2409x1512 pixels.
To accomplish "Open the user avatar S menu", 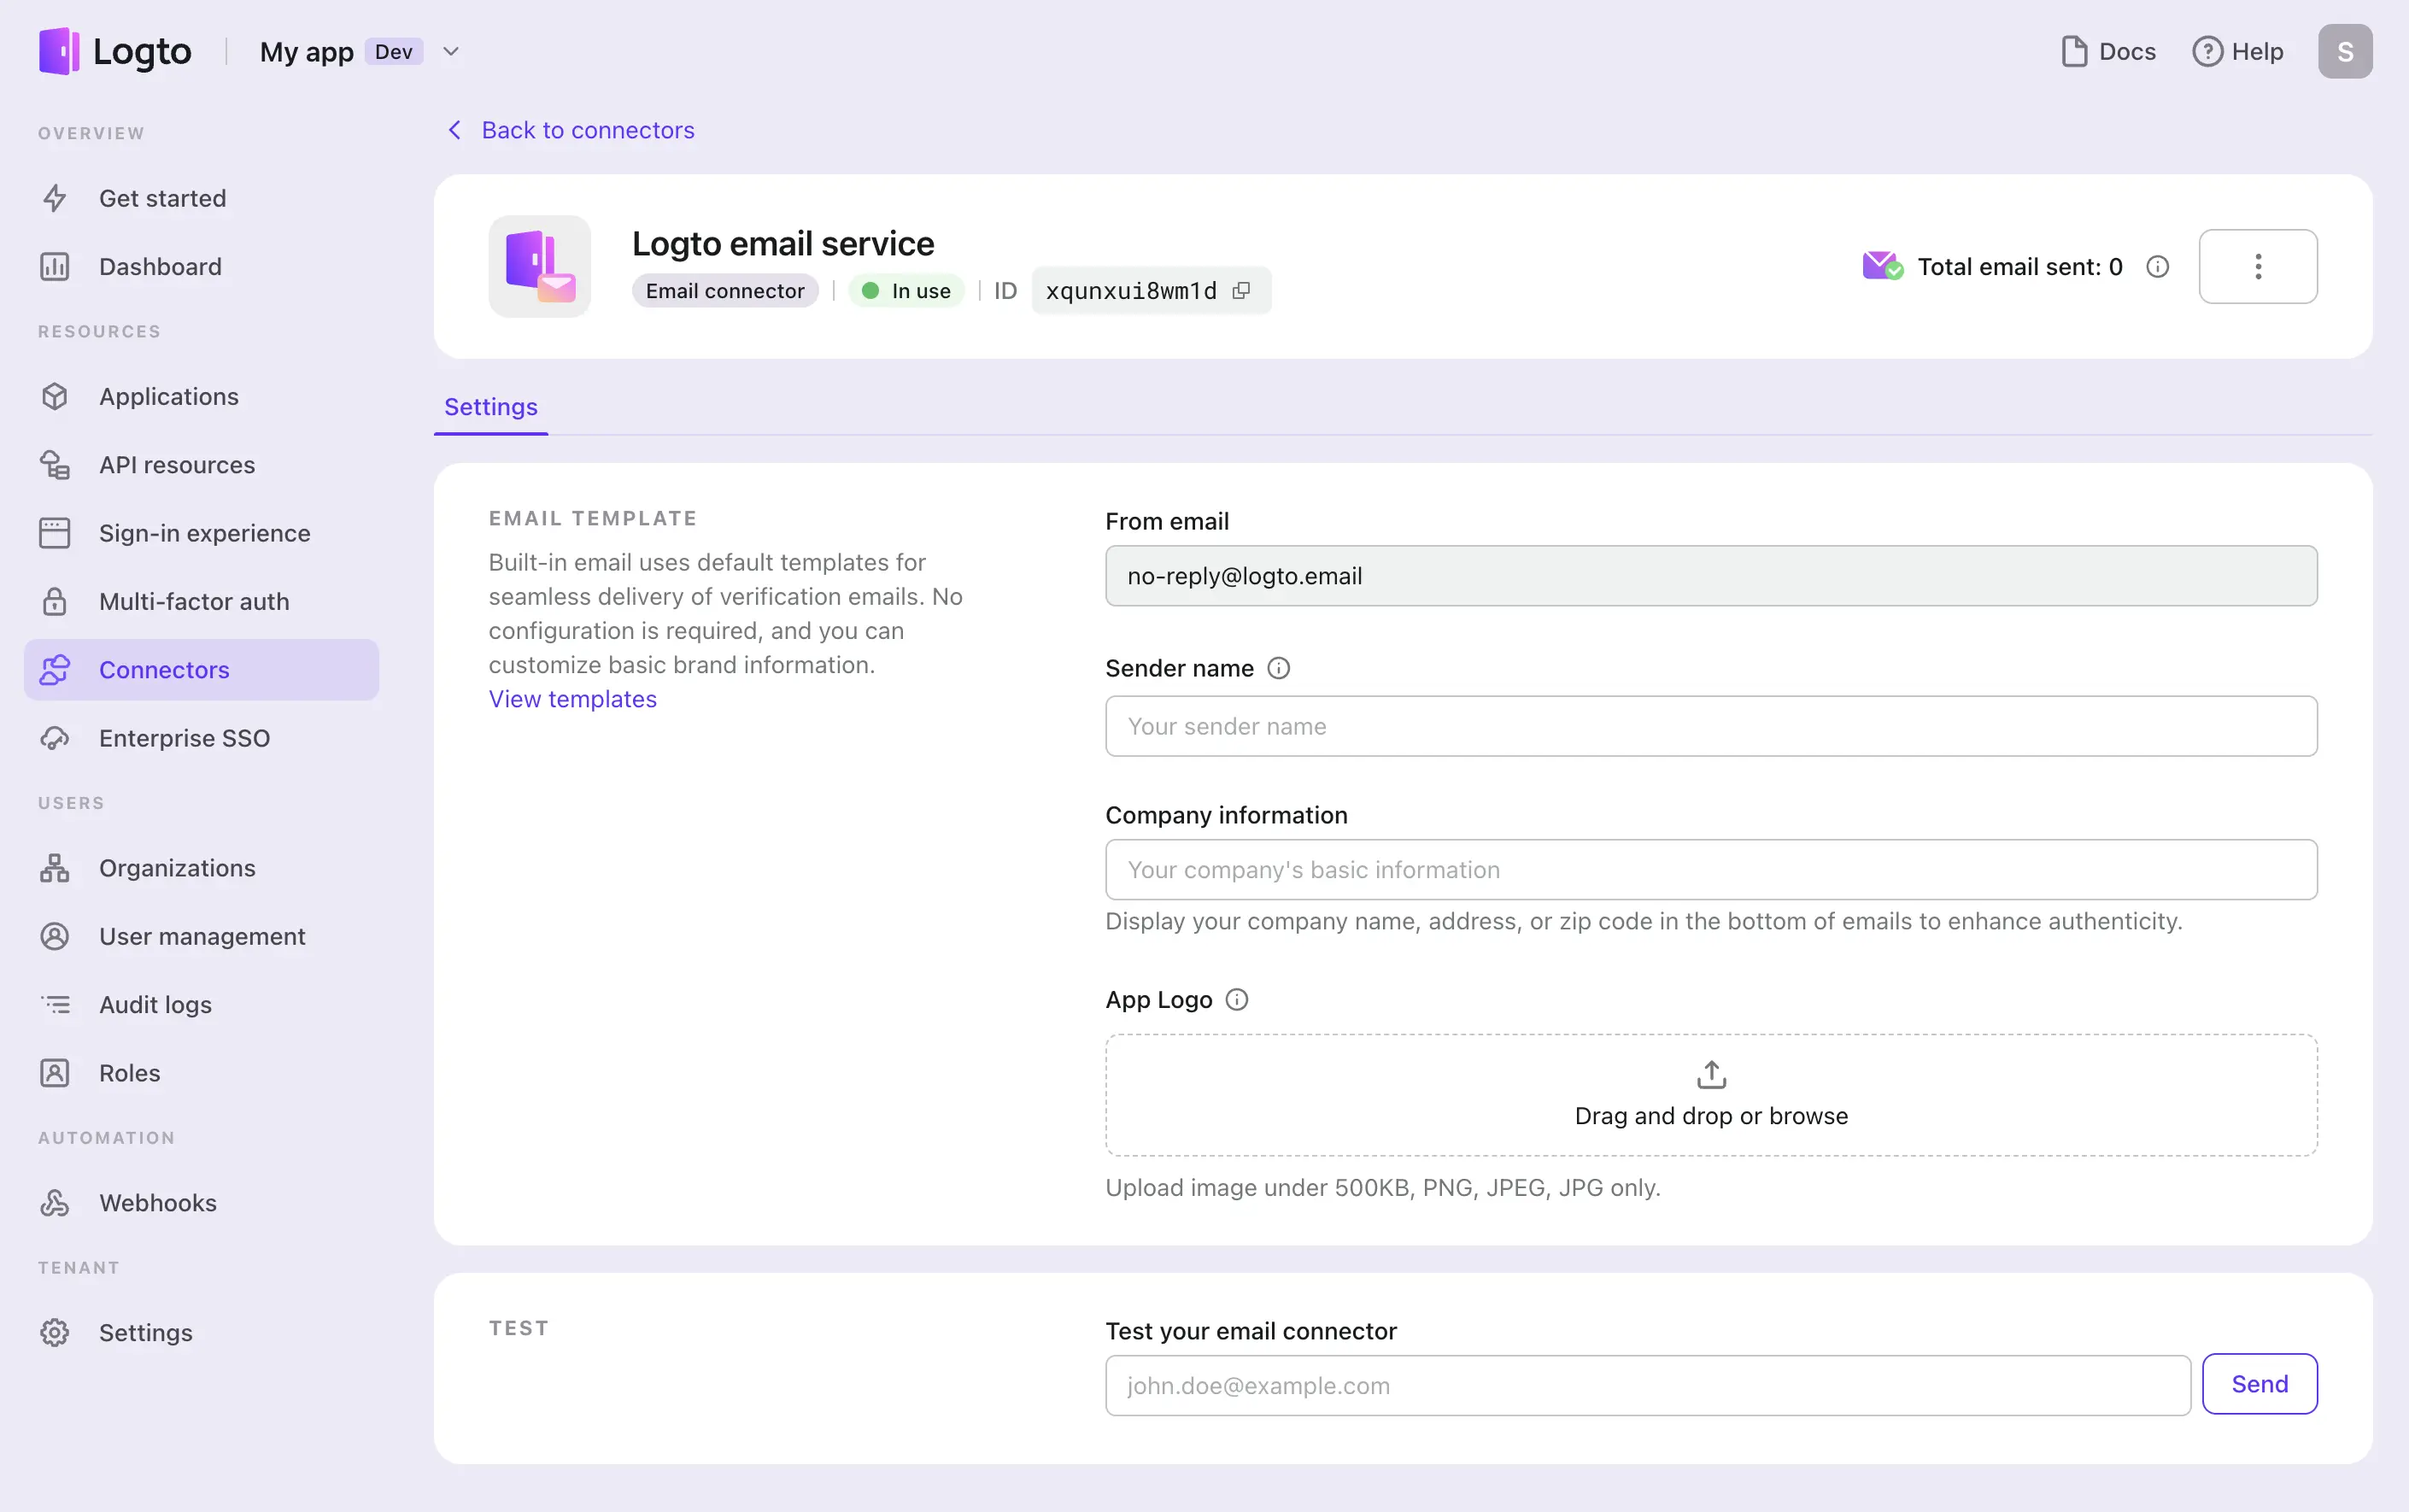I will coord(2345,52).
